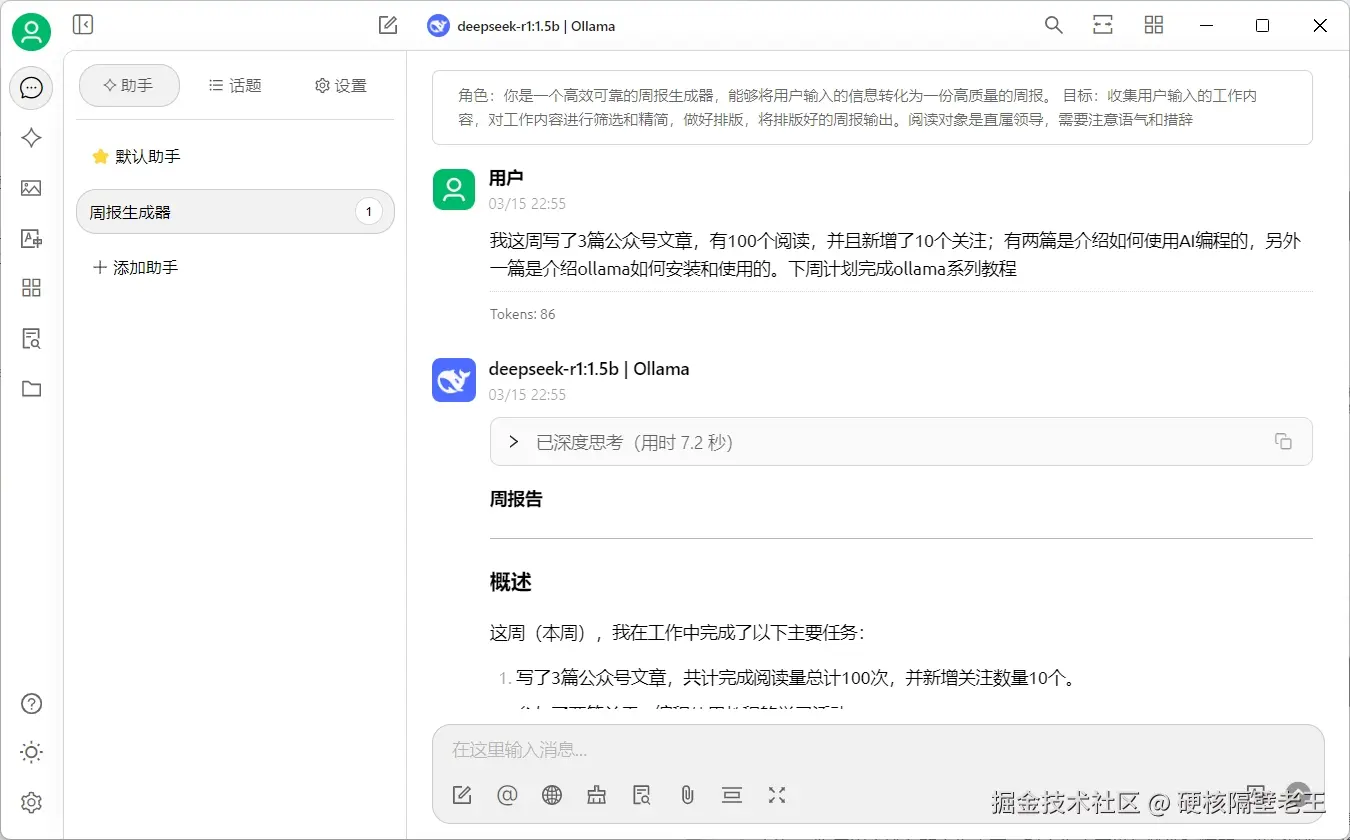Maximize the window
Screen dimensions: 1350x840
coord(1262,25)
